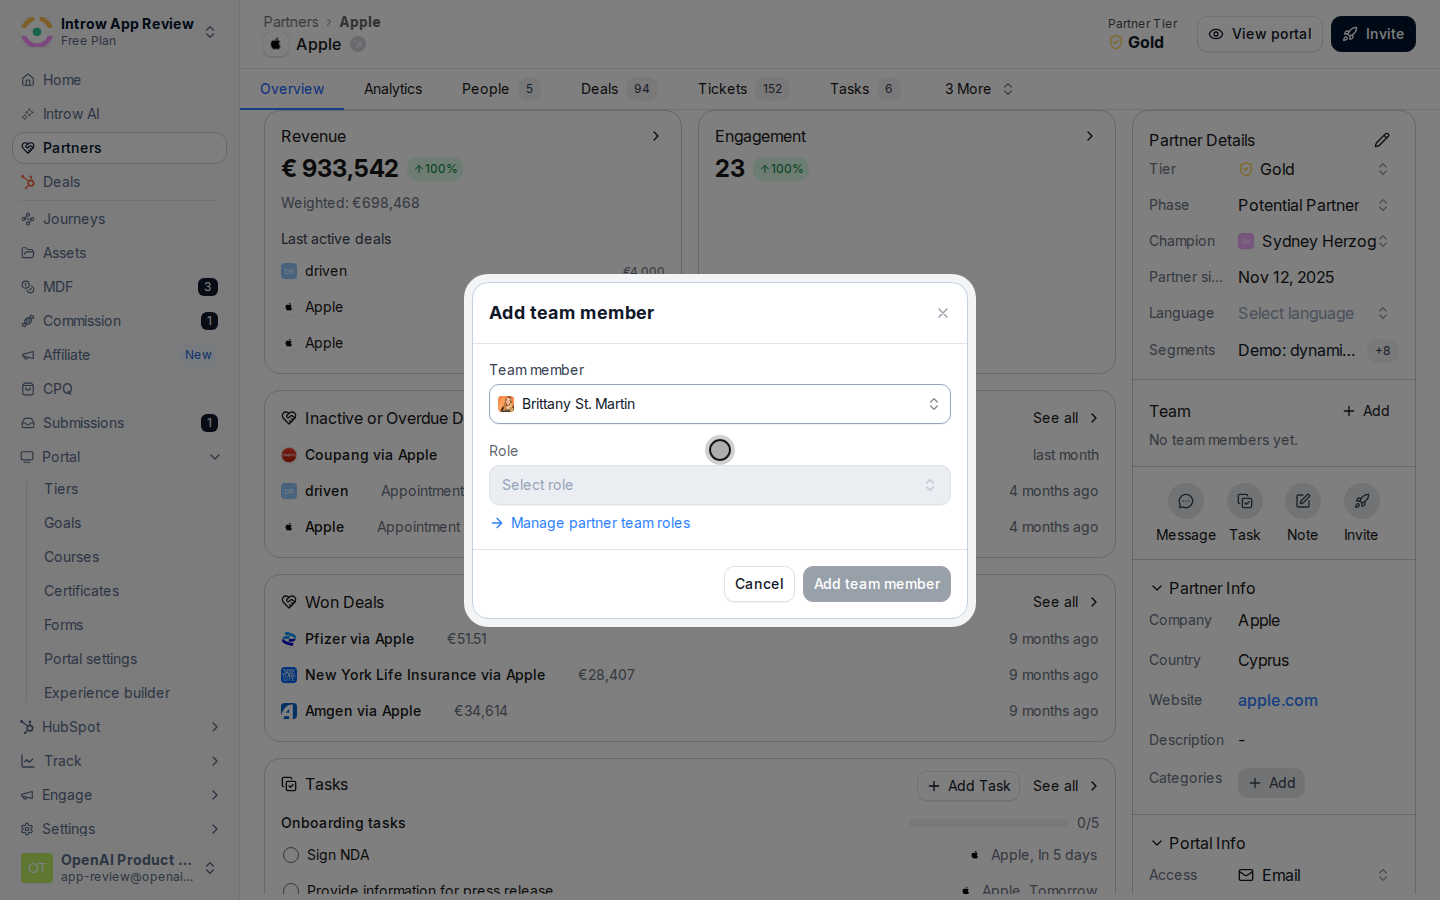Image resolution: width=1440 pixels, height=900 pixels.
Task: Collapse the Partner Info section
Action: [1157, 588]
